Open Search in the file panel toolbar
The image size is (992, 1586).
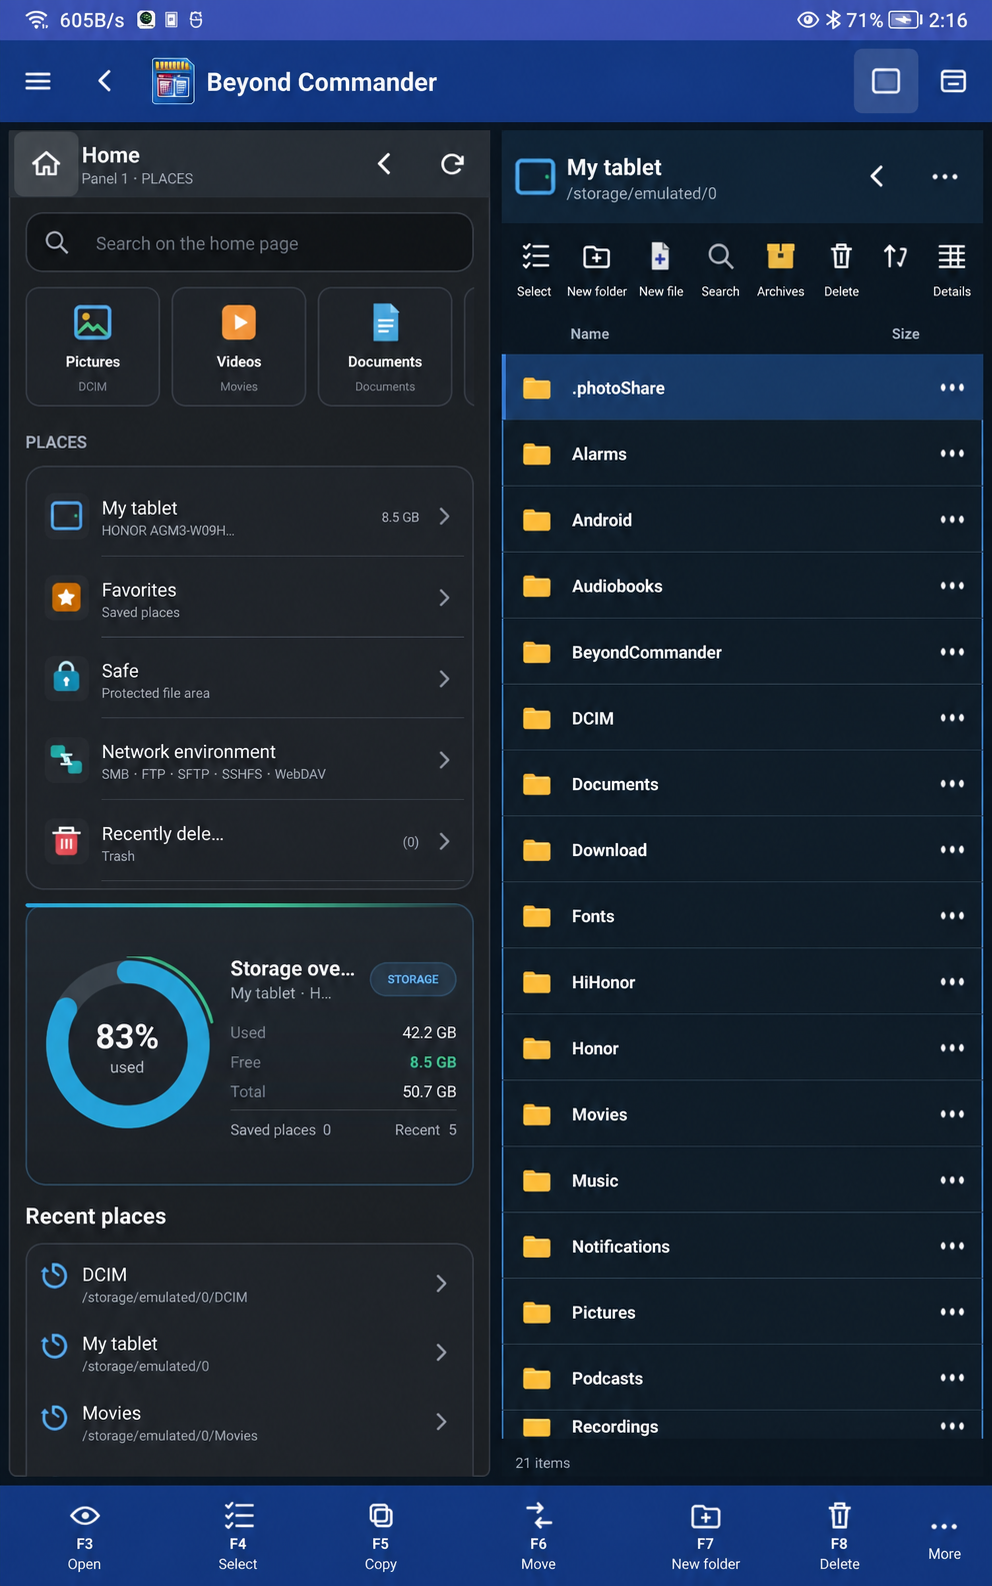click(x=720, y=270)
